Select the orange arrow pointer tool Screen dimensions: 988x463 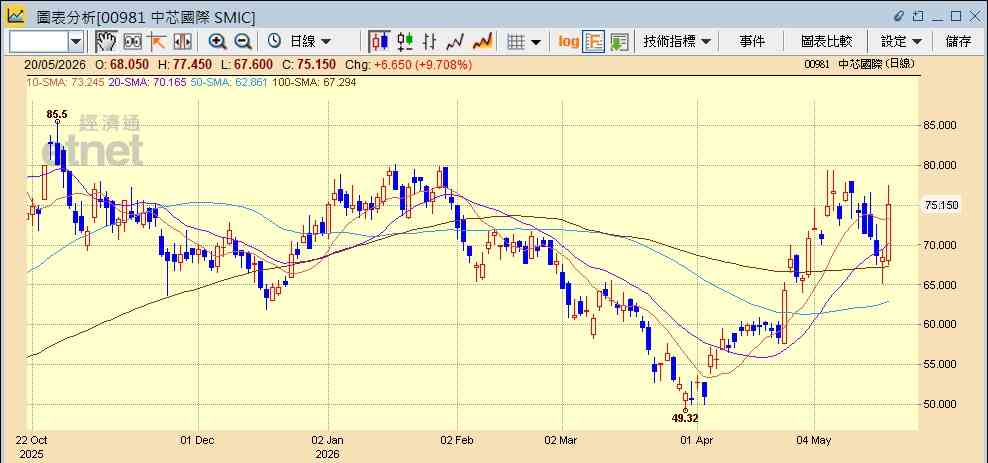point(156,42)
